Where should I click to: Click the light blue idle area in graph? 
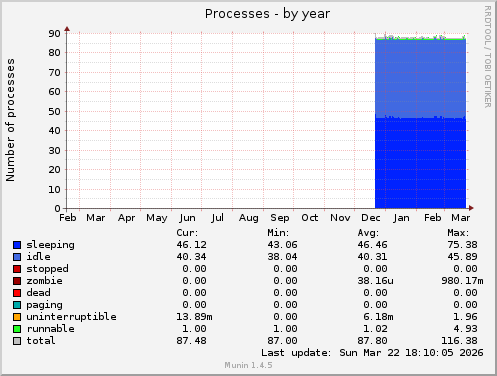(x=420, y=78)
